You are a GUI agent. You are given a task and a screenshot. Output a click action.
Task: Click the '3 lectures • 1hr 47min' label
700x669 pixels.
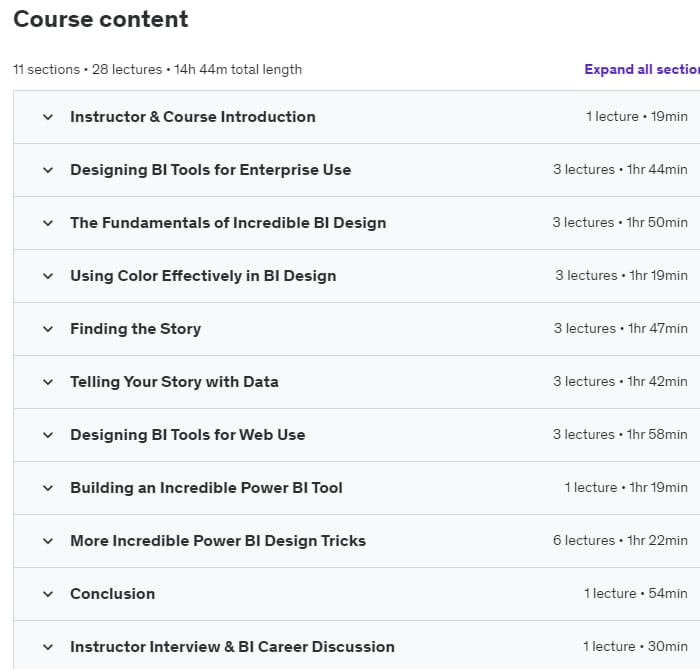pyautogui.click(x=621, y=328)
